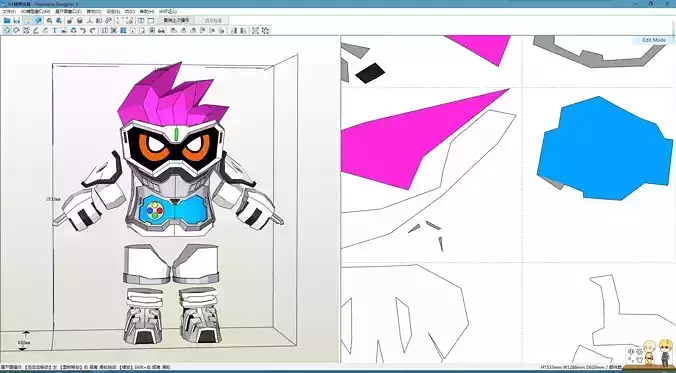Open the 3D模型窗口 menu

[x=35, y=11]
